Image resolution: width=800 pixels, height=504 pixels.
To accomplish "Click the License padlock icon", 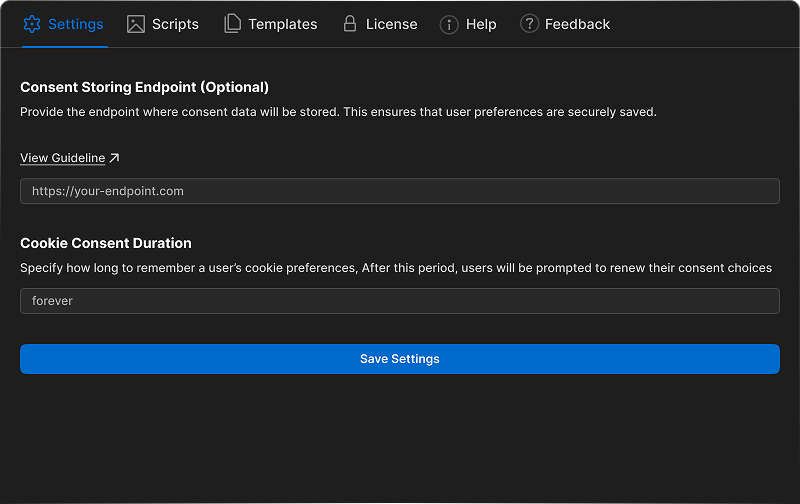I will click(x=349, y=24).
